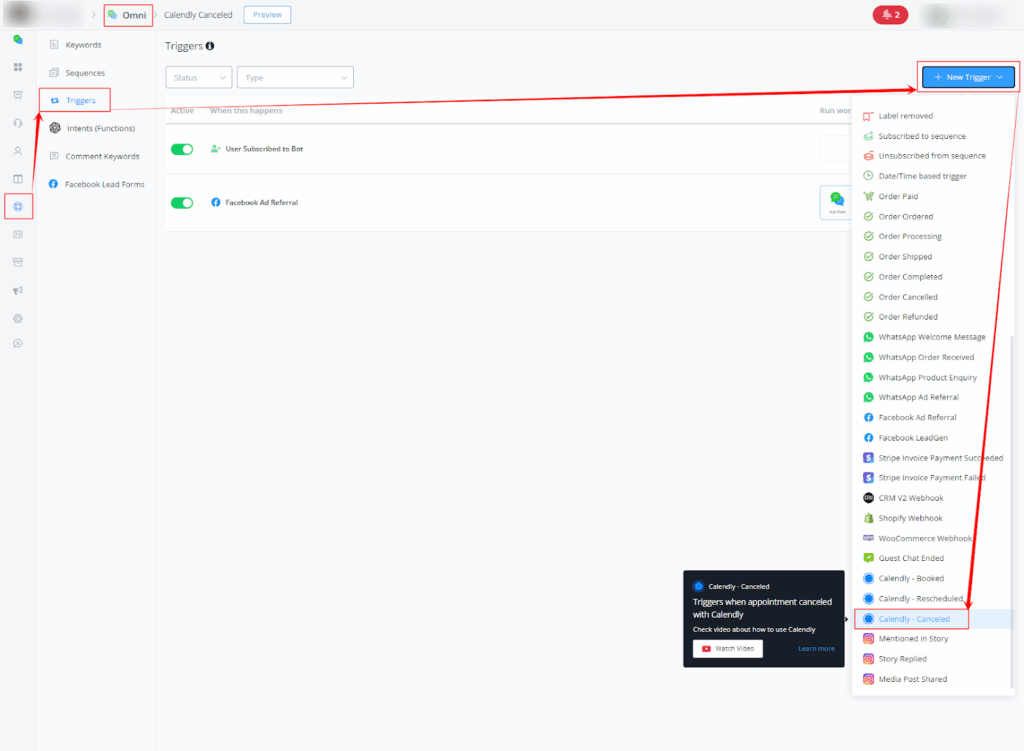Click the Watch Video button
The height and width of the screenshot is (751, 1024).
[x=728, y=649]
